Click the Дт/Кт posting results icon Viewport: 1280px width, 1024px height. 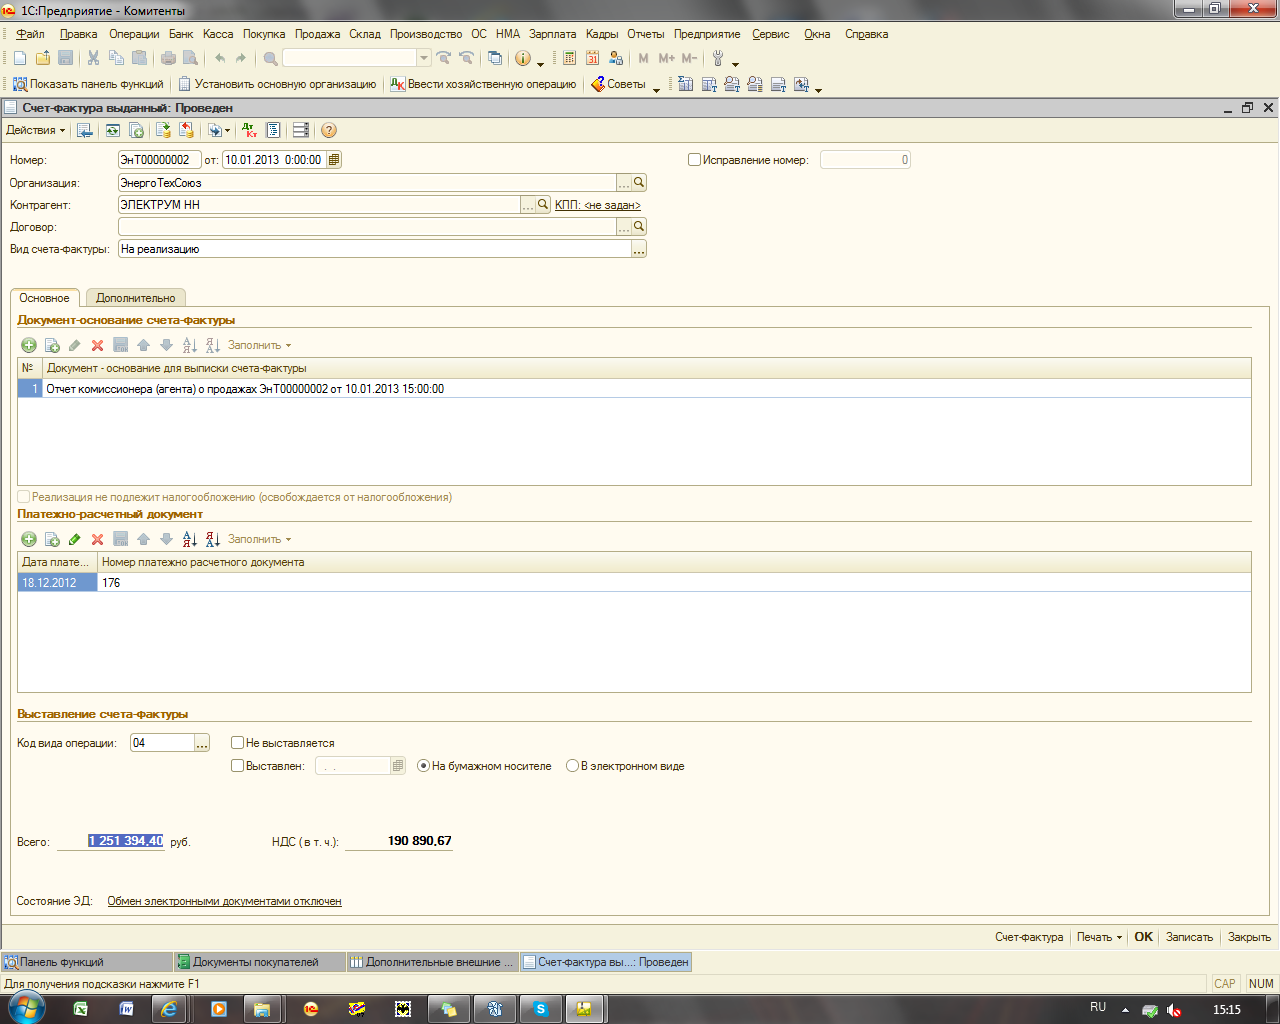[250, 131]
